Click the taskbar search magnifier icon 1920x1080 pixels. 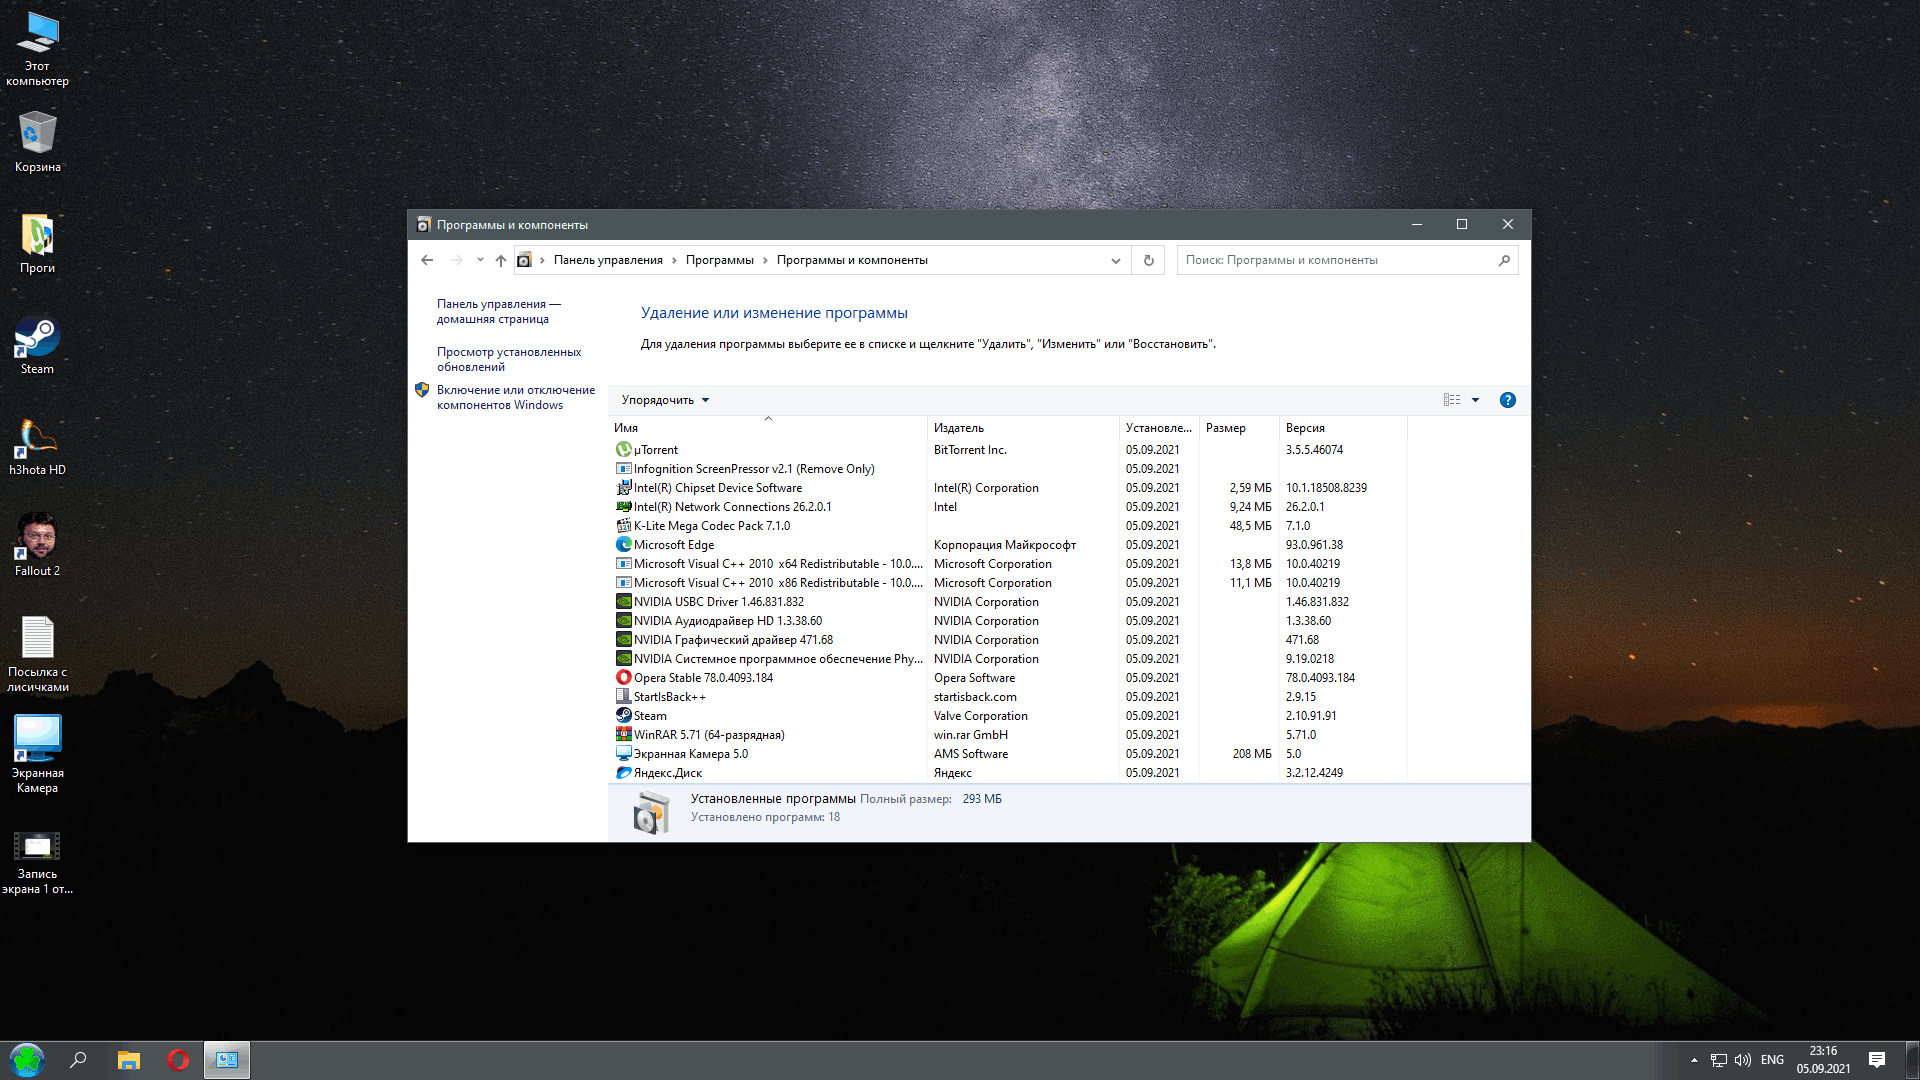pyautogui.click(x=78, y=1060)
